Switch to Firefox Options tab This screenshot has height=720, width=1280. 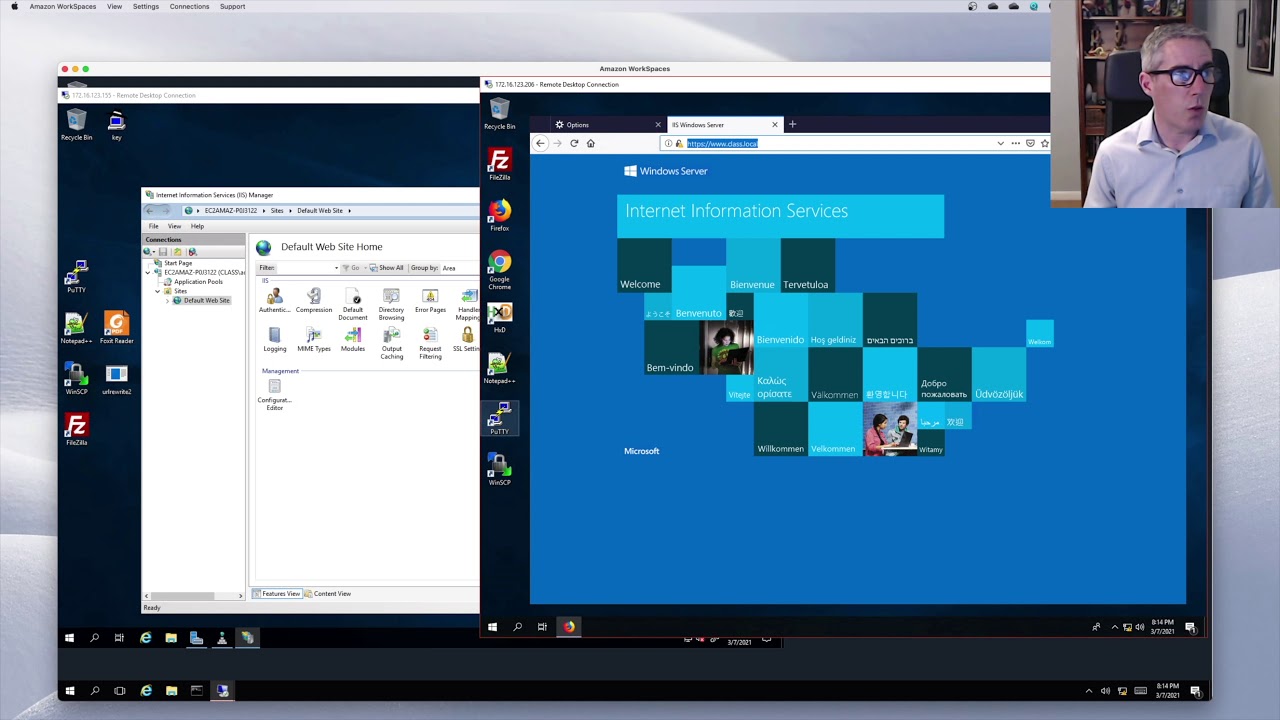[607, 125]
